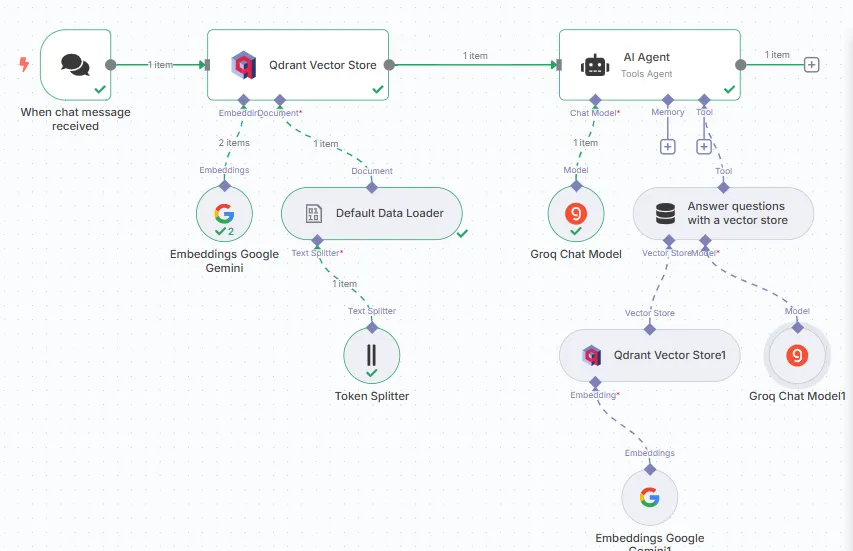This screenshot has width=853, height=551.
Task: Select the Groq Chat Model1 node
Action: (797, 355)
